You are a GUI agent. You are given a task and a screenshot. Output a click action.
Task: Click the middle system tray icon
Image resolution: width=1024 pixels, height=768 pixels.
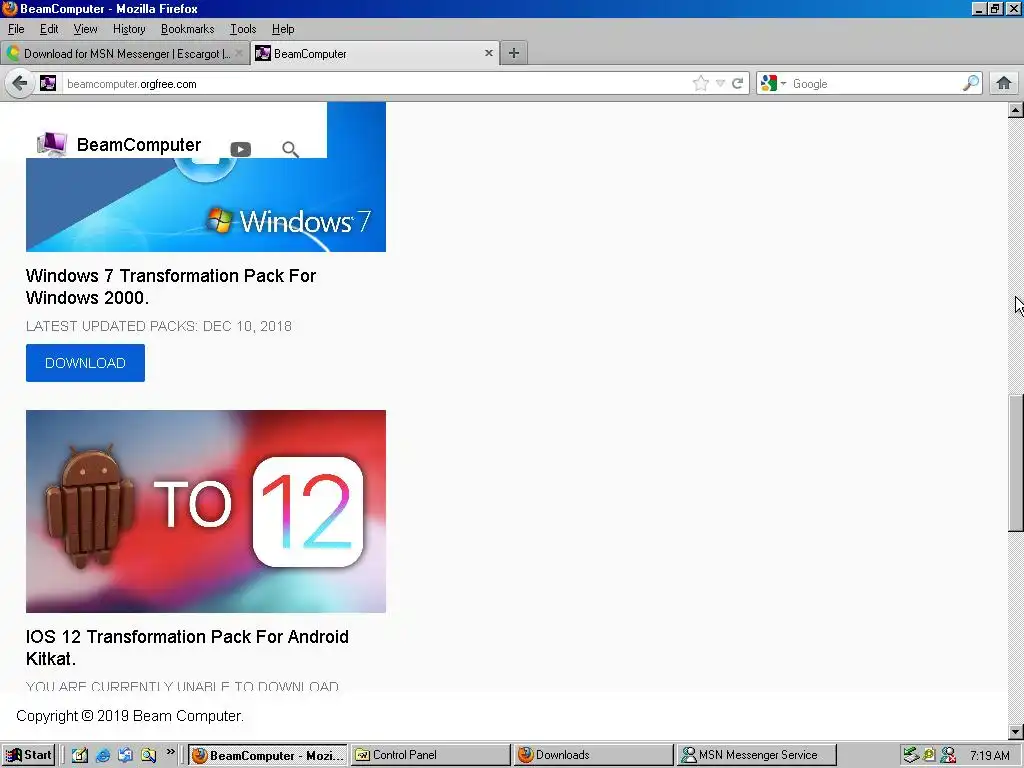(929, 755)
